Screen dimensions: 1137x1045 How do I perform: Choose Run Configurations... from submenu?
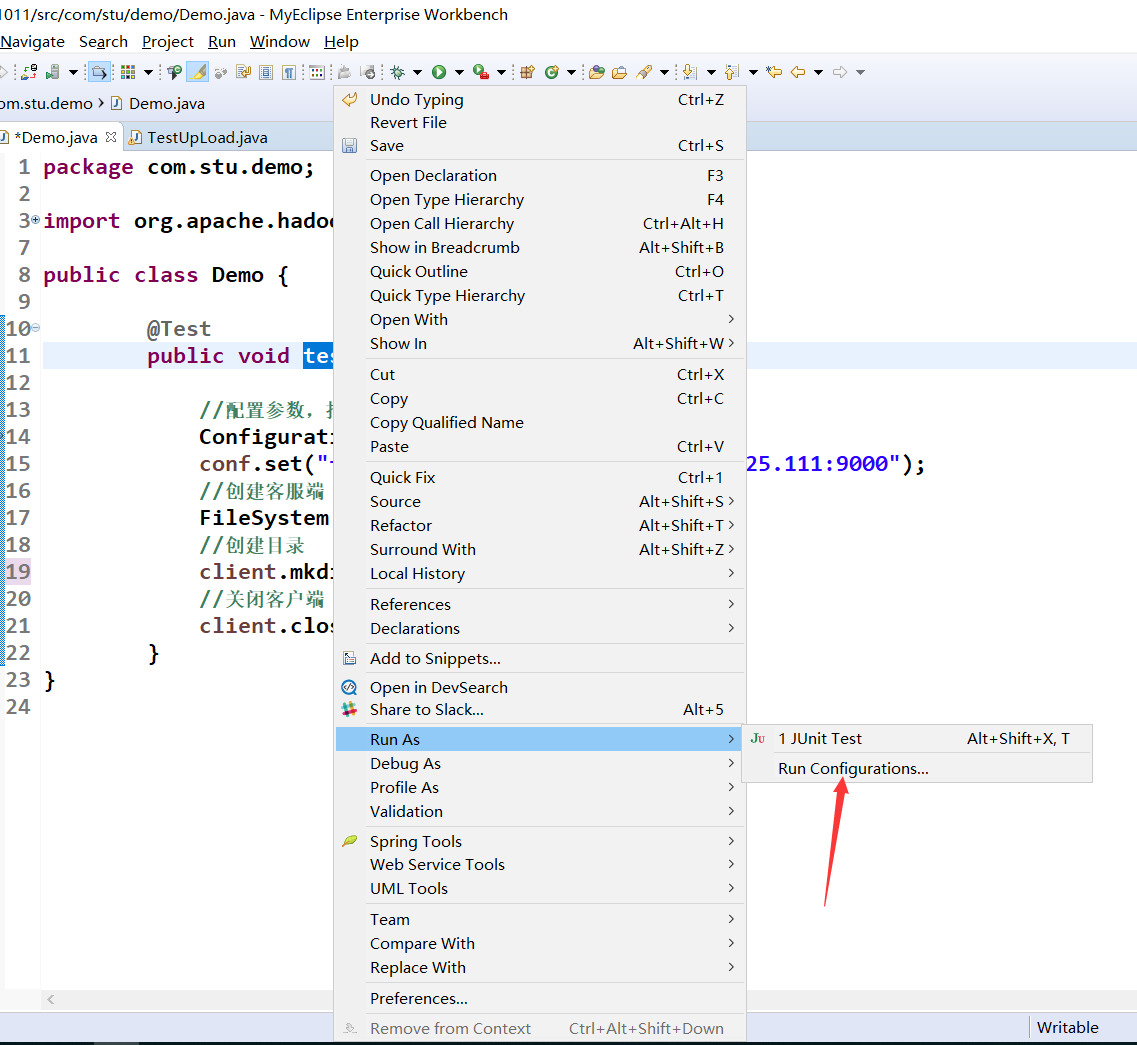tap(853, 769)
